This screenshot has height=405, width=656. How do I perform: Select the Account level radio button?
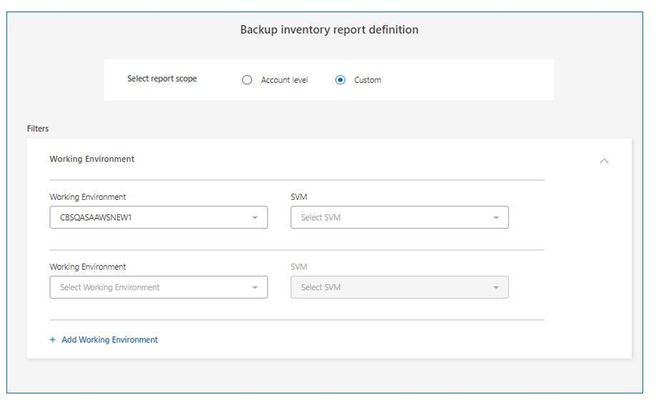pyautogui.click(x=247, y=80)
